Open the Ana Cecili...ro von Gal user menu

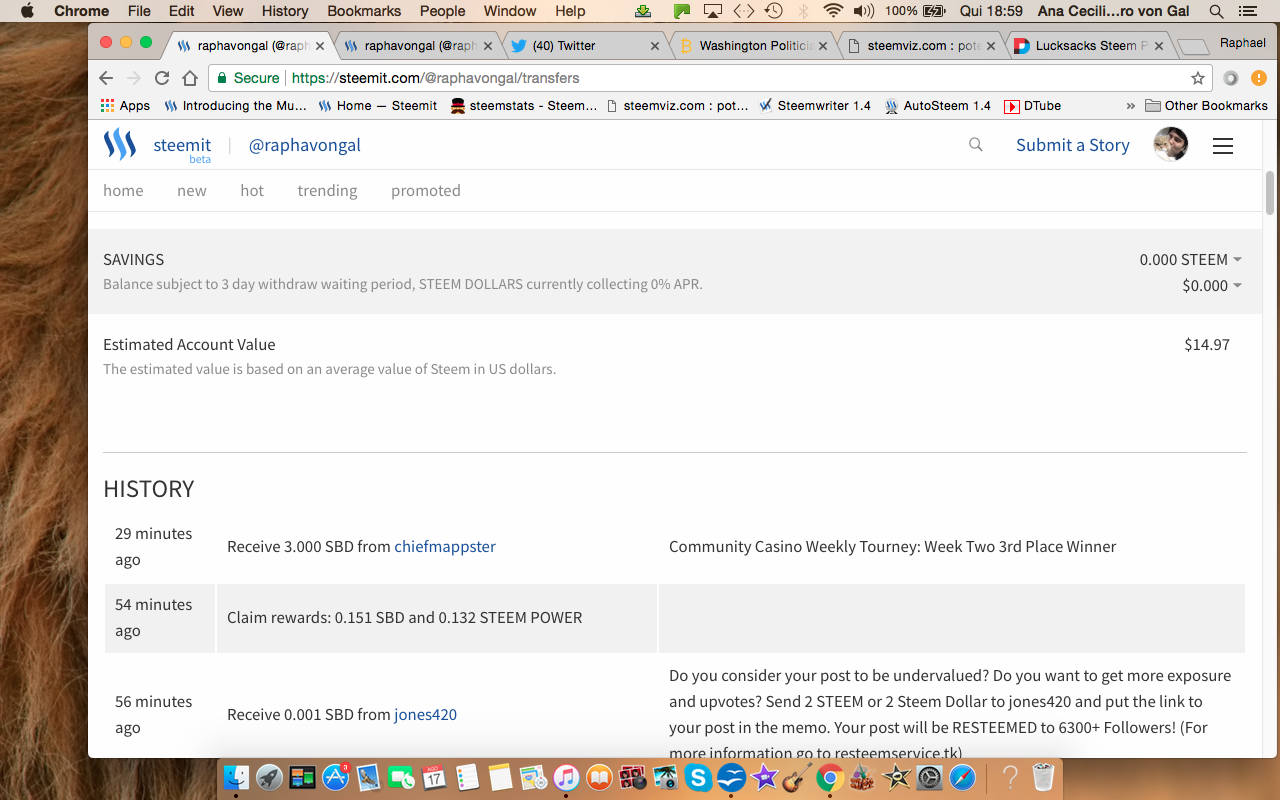click(x=1111, y=11)
